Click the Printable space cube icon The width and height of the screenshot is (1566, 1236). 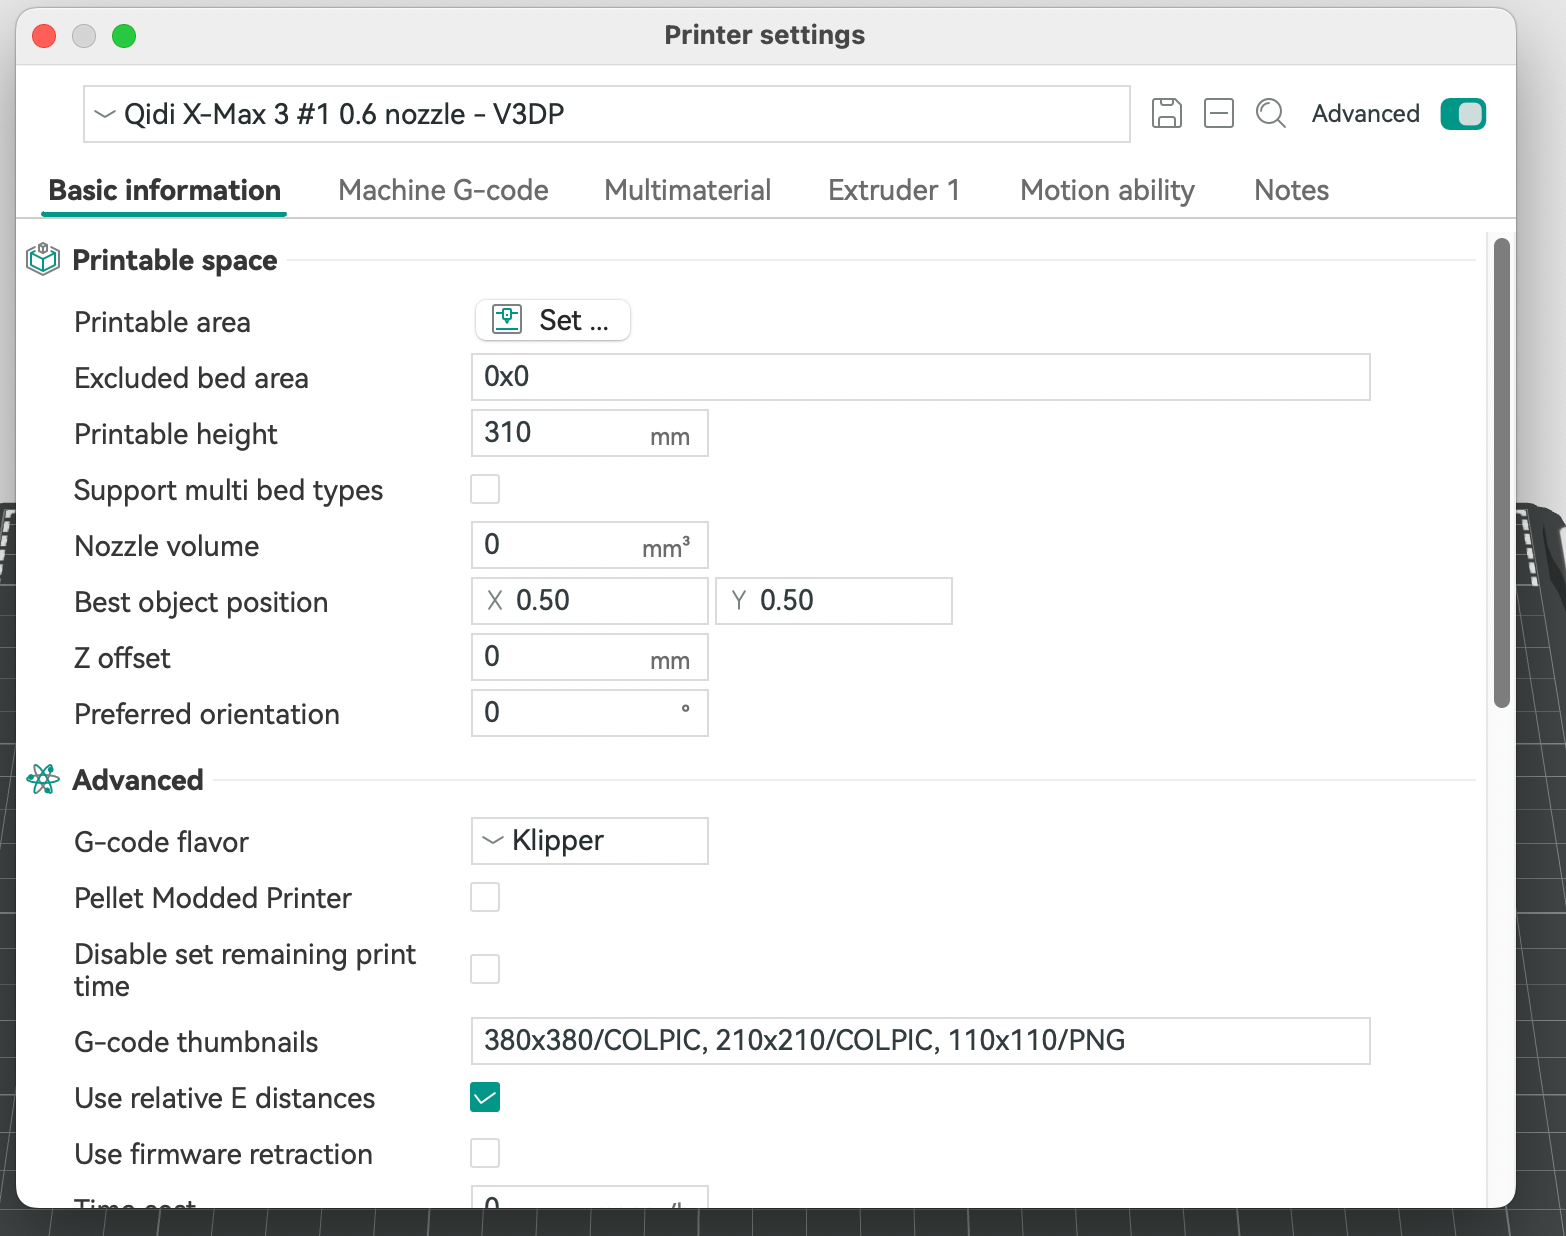click(x=43, y=260)
